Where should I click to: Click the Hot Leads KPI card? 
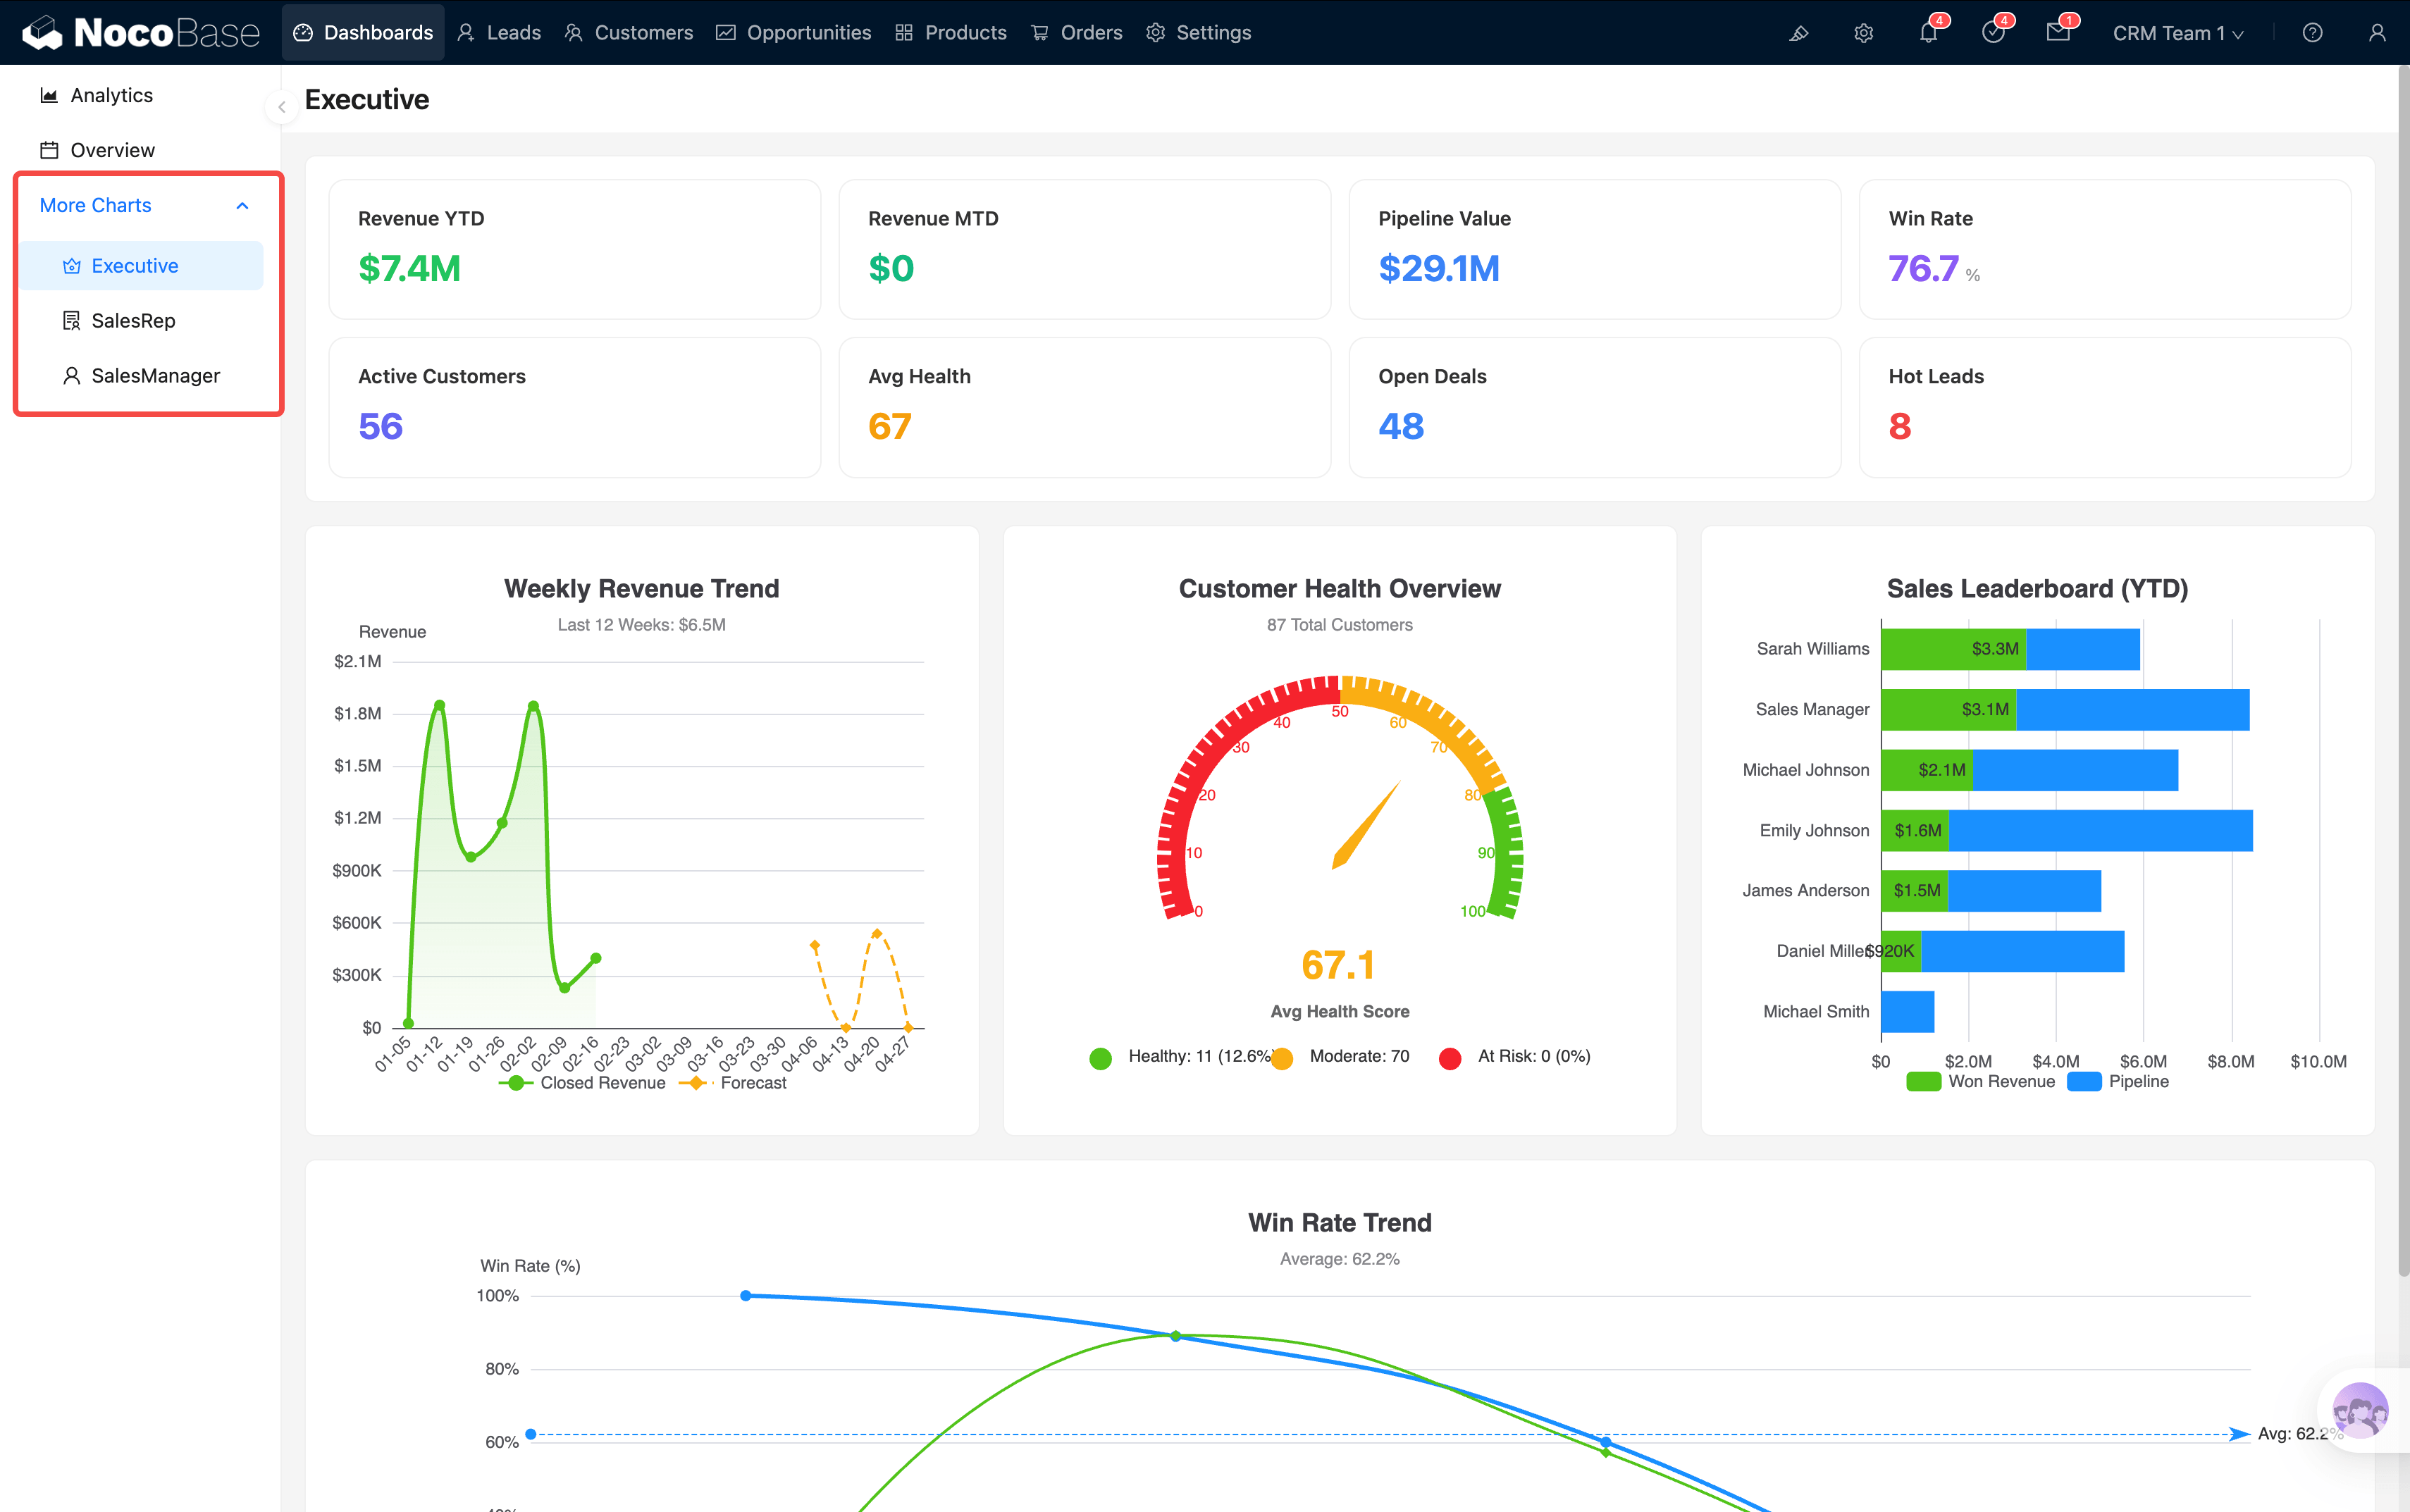click(x=2104, y=407)
